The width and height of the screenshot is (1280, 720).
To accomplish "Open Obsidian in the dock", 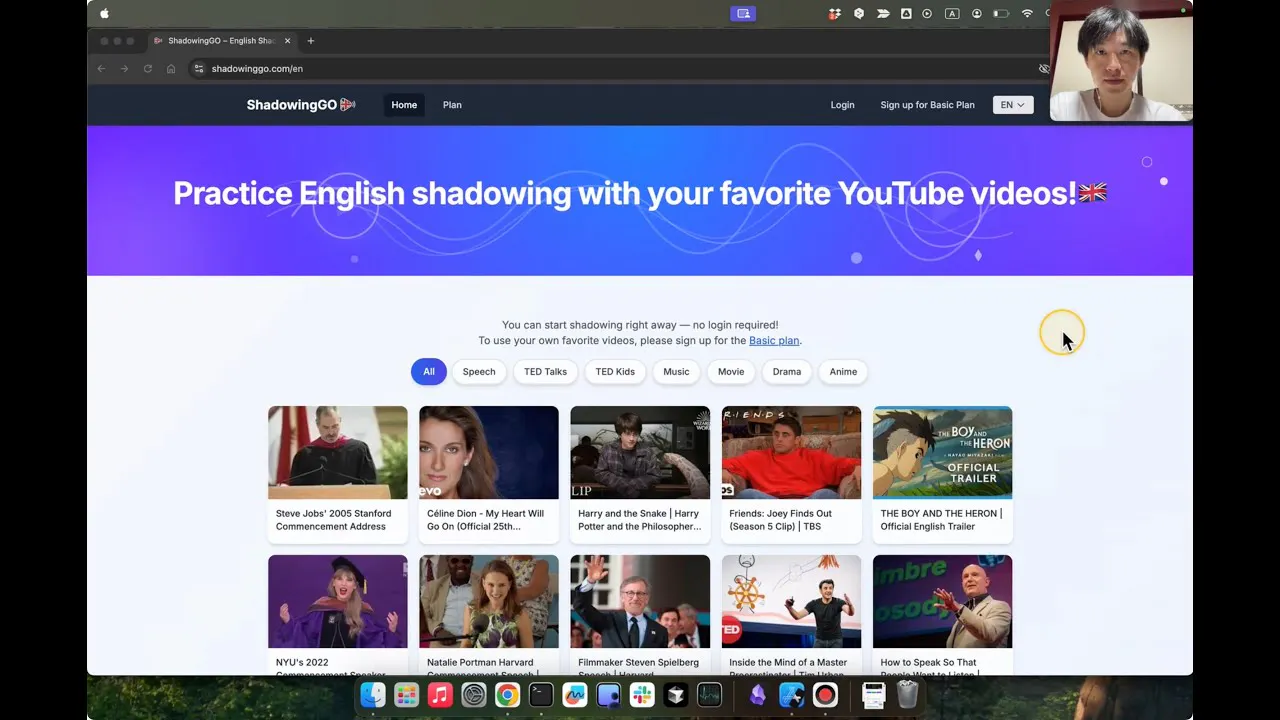I will 757,695.
